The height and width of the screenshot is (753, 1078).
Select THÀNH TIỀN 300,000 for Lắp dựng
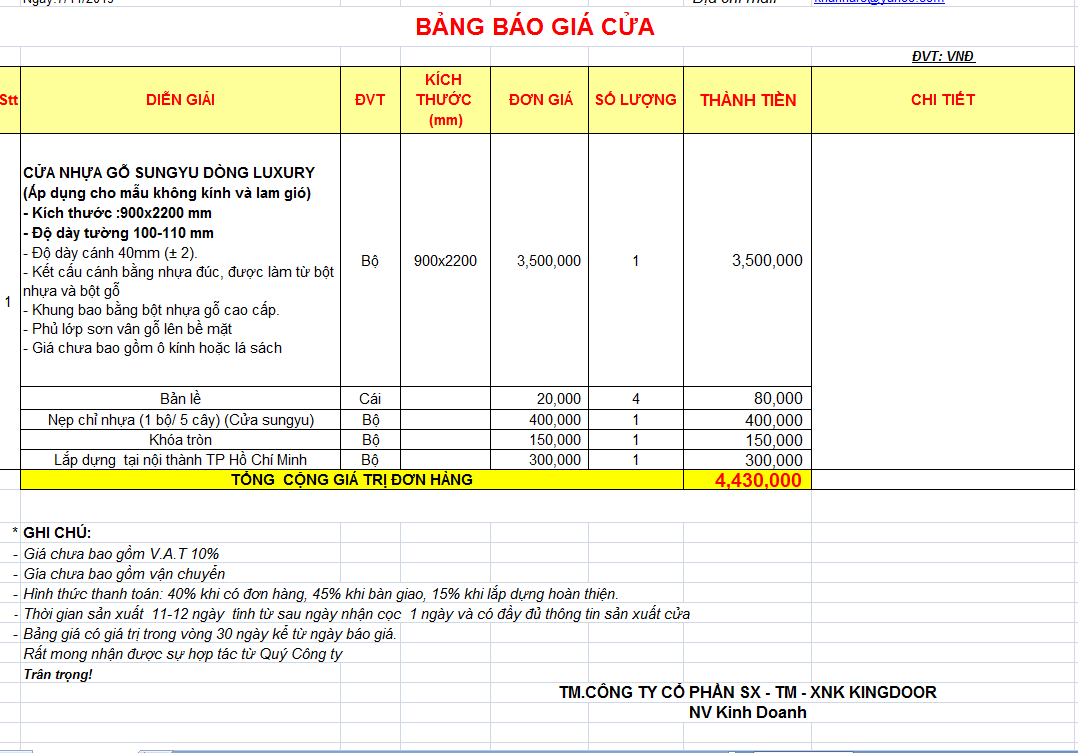pyautogui.click(x=748, y=459)
